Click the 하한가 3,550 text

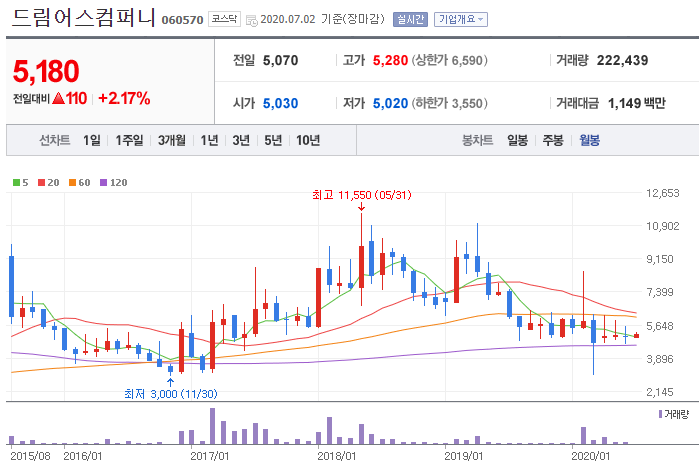click(449, 103)
